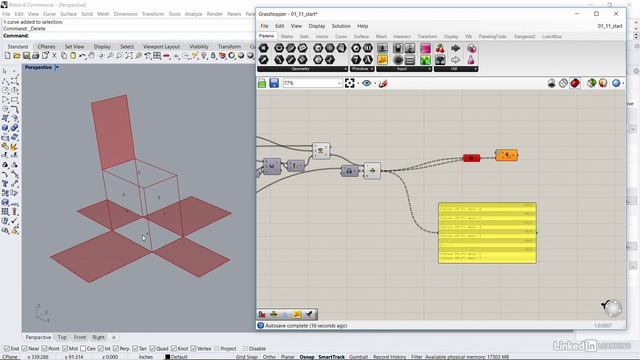Toggle Grid Snap in the status bar
The width and height of the screenshot is (640, 360).
pyautogui.click(x=247, y=357)
